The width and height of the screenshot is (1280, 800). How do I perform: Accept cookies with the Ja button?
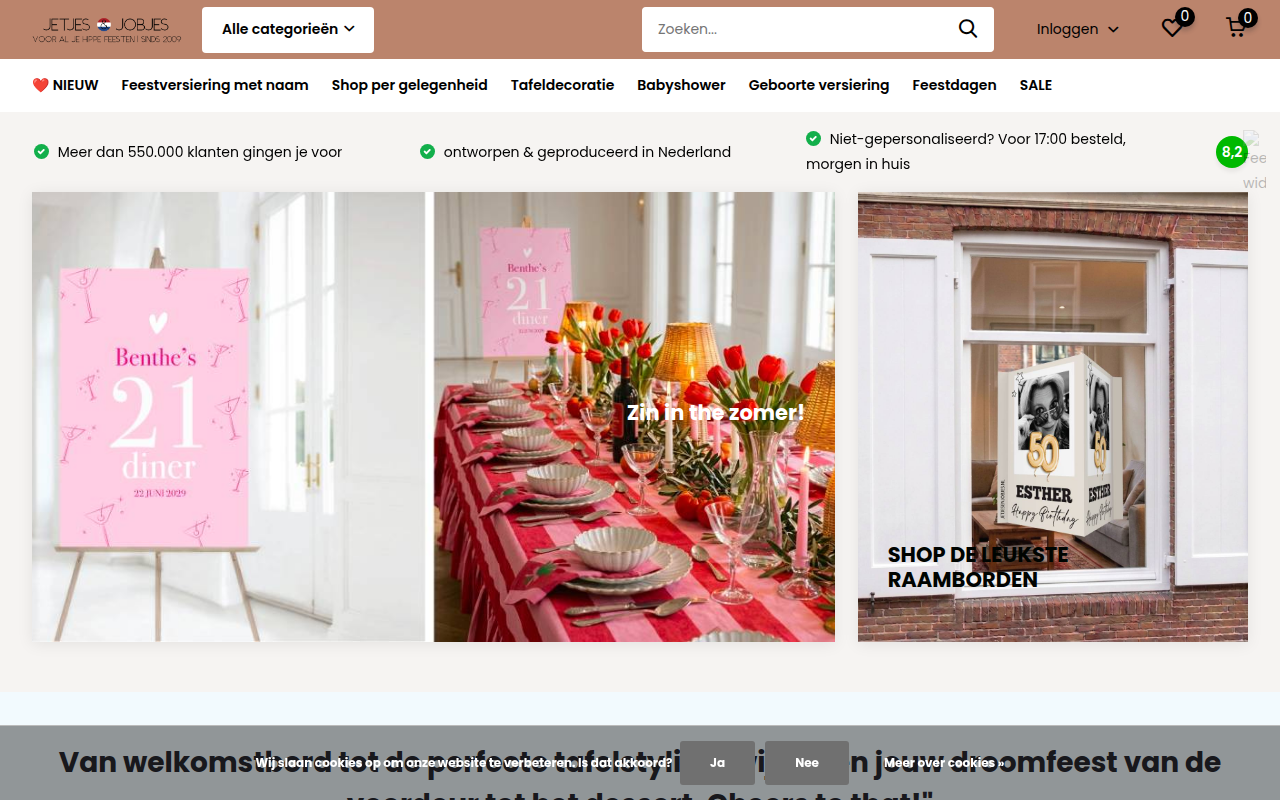tap(717, 763)
